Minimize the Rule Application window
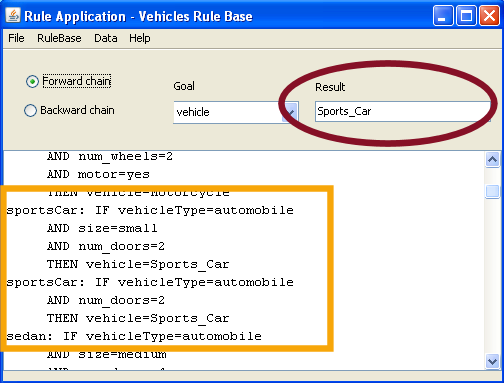Viewport: 504px width, 383px height. [443, 16]
